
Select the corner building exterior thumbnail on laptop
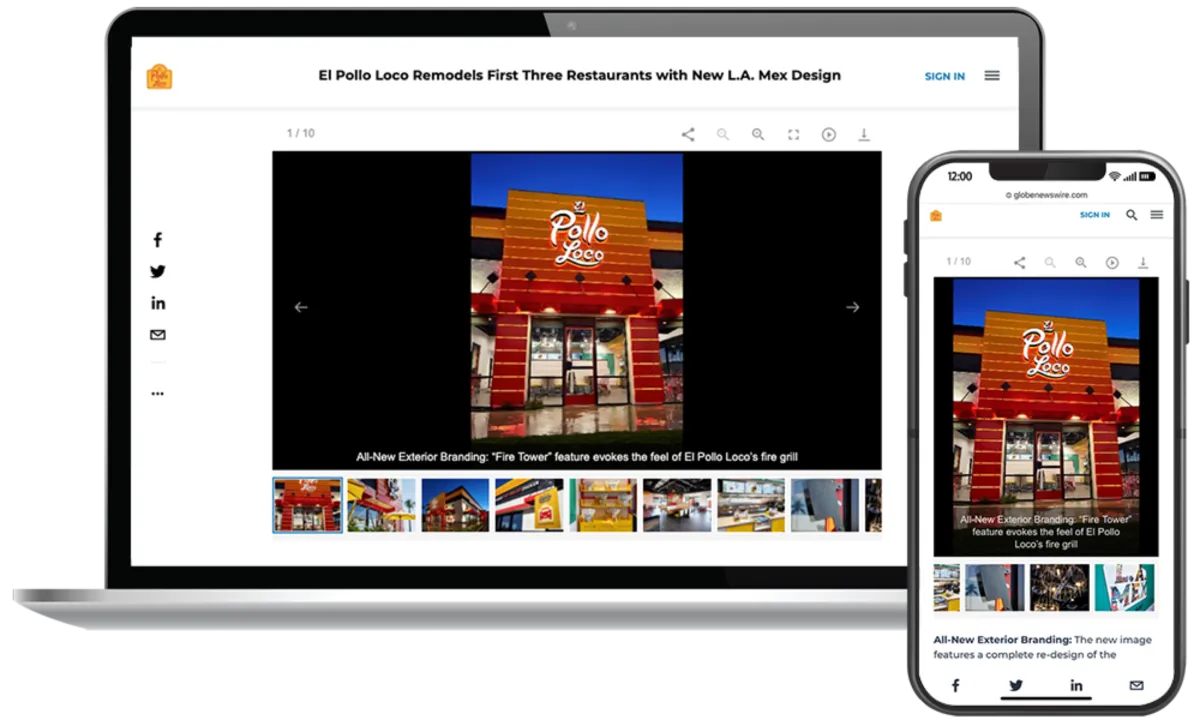coord(455,505)
